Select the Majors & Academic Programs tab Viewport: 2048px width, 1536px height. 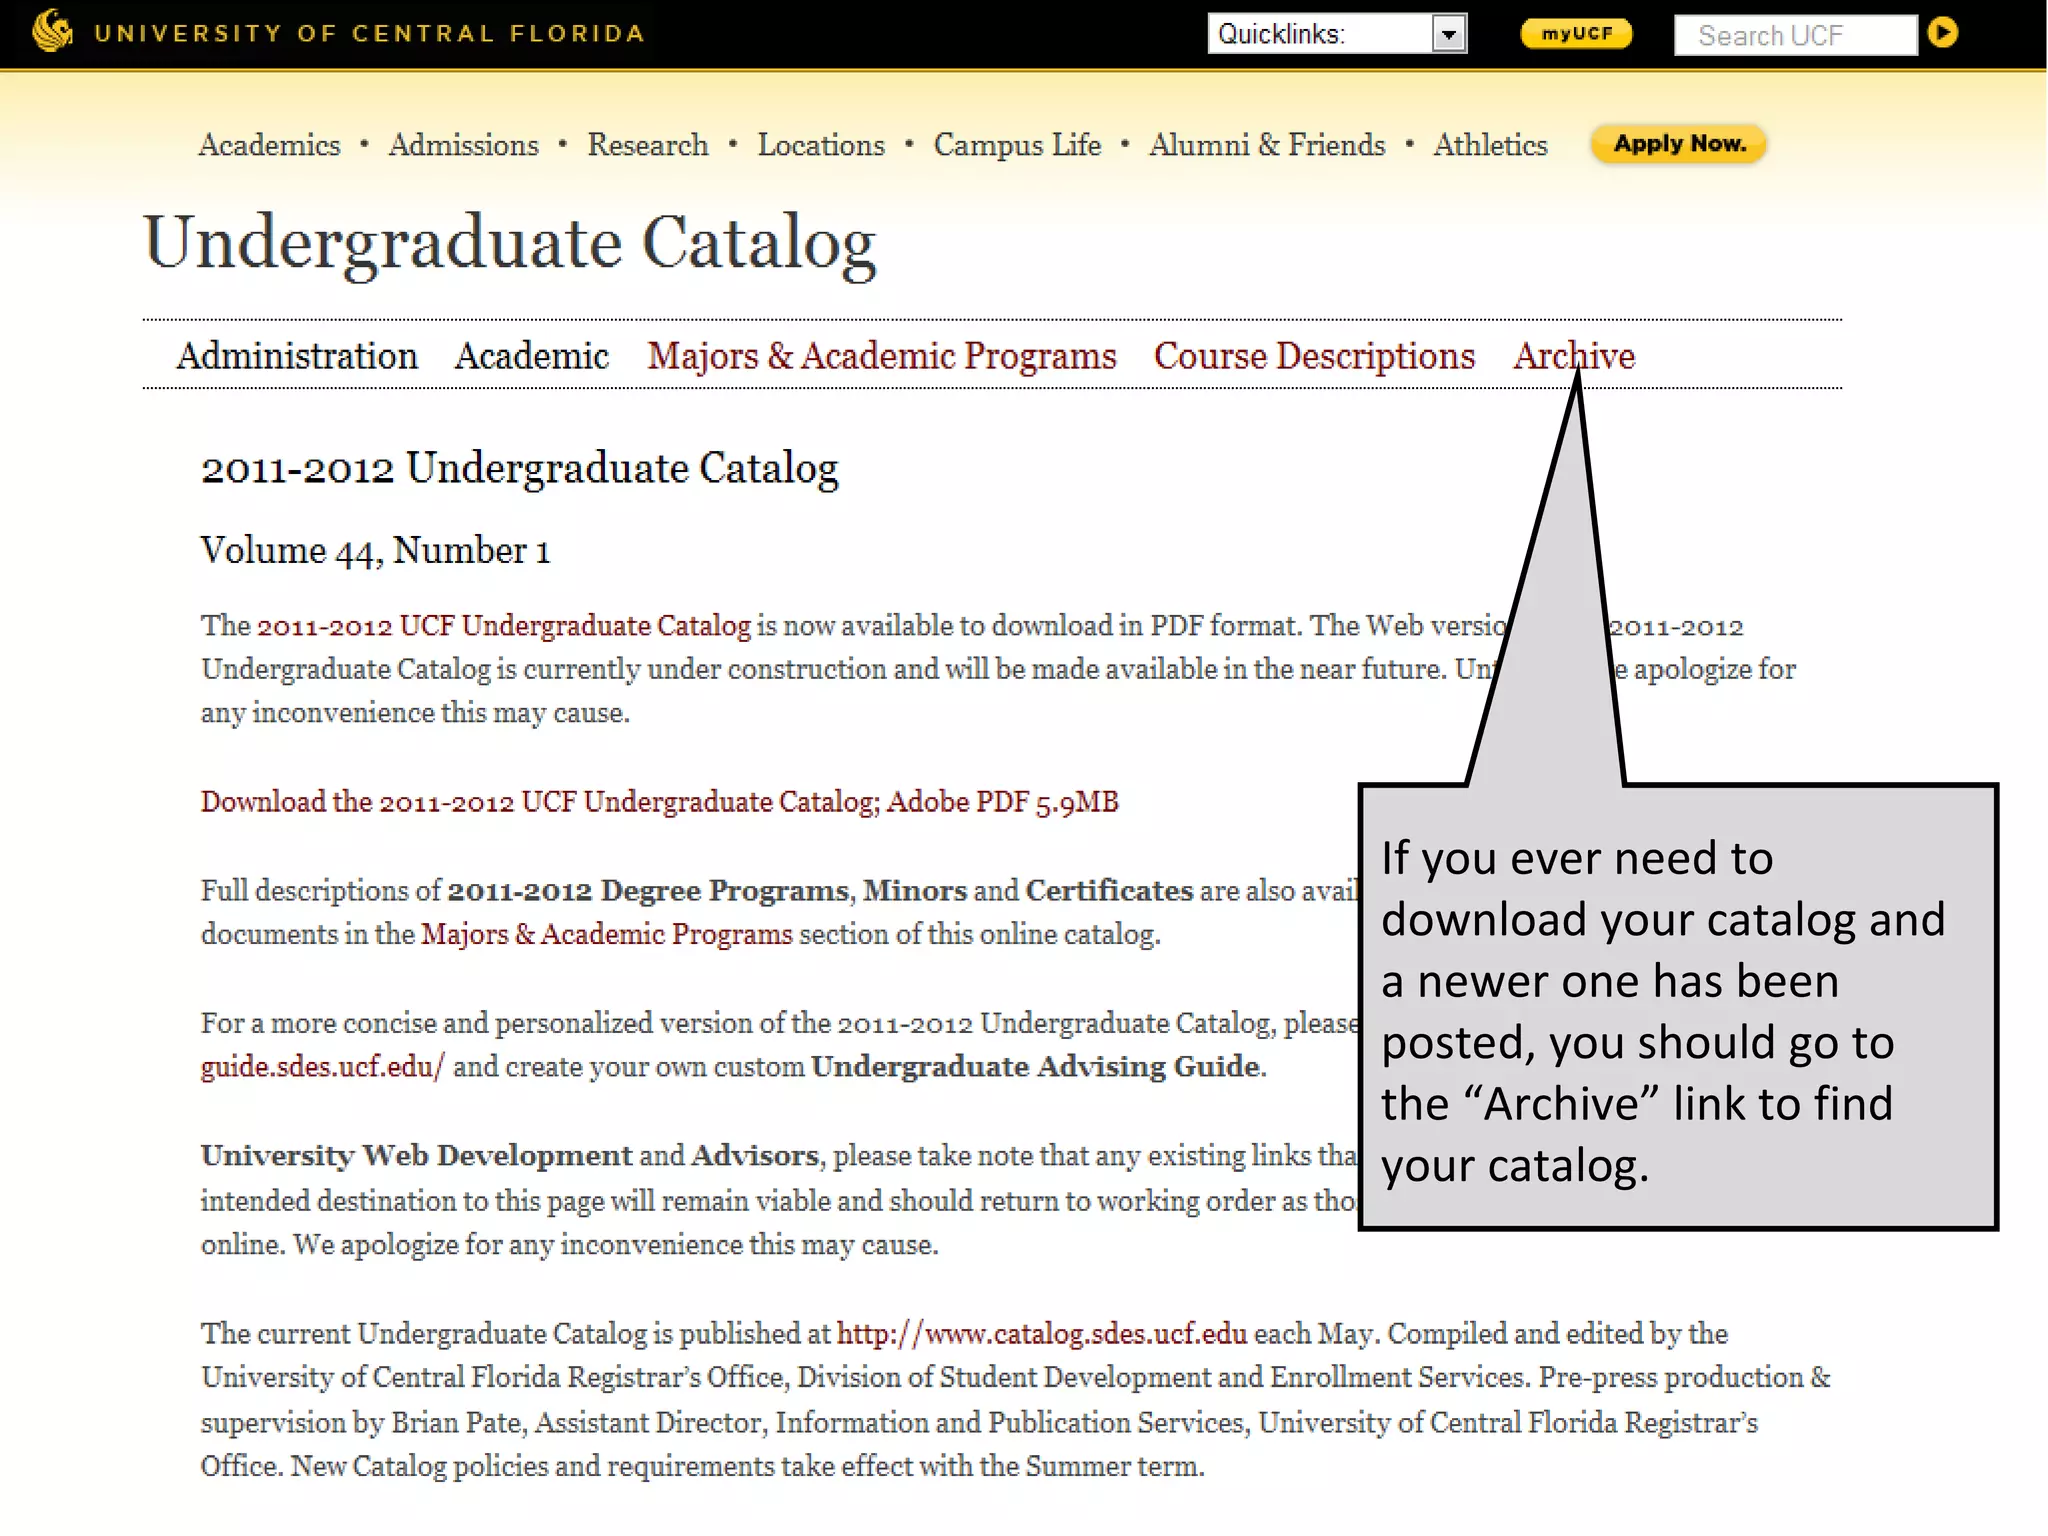coord(881,357)
